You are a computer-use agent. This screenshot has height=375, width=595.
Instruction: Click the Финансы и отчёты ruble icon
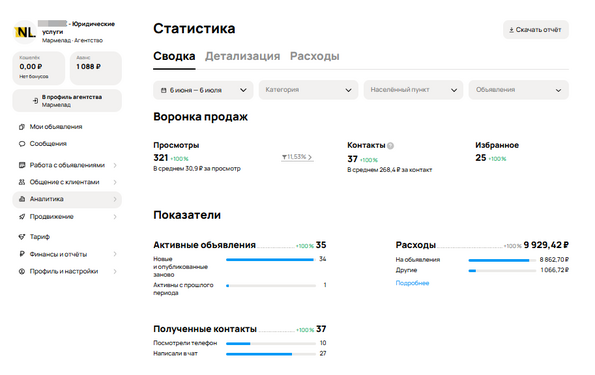tap(22, 254)
